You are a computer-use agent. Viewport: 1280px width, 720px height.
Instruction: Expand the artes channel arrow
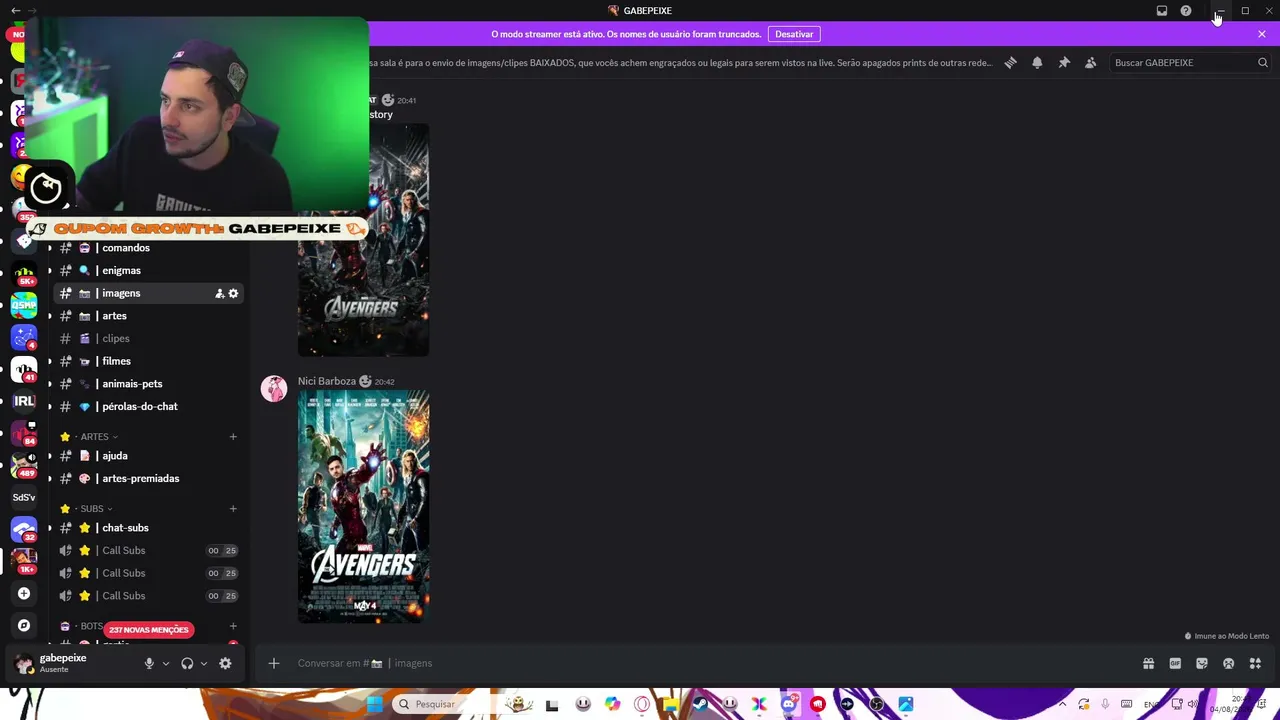(x=50, y=316)
